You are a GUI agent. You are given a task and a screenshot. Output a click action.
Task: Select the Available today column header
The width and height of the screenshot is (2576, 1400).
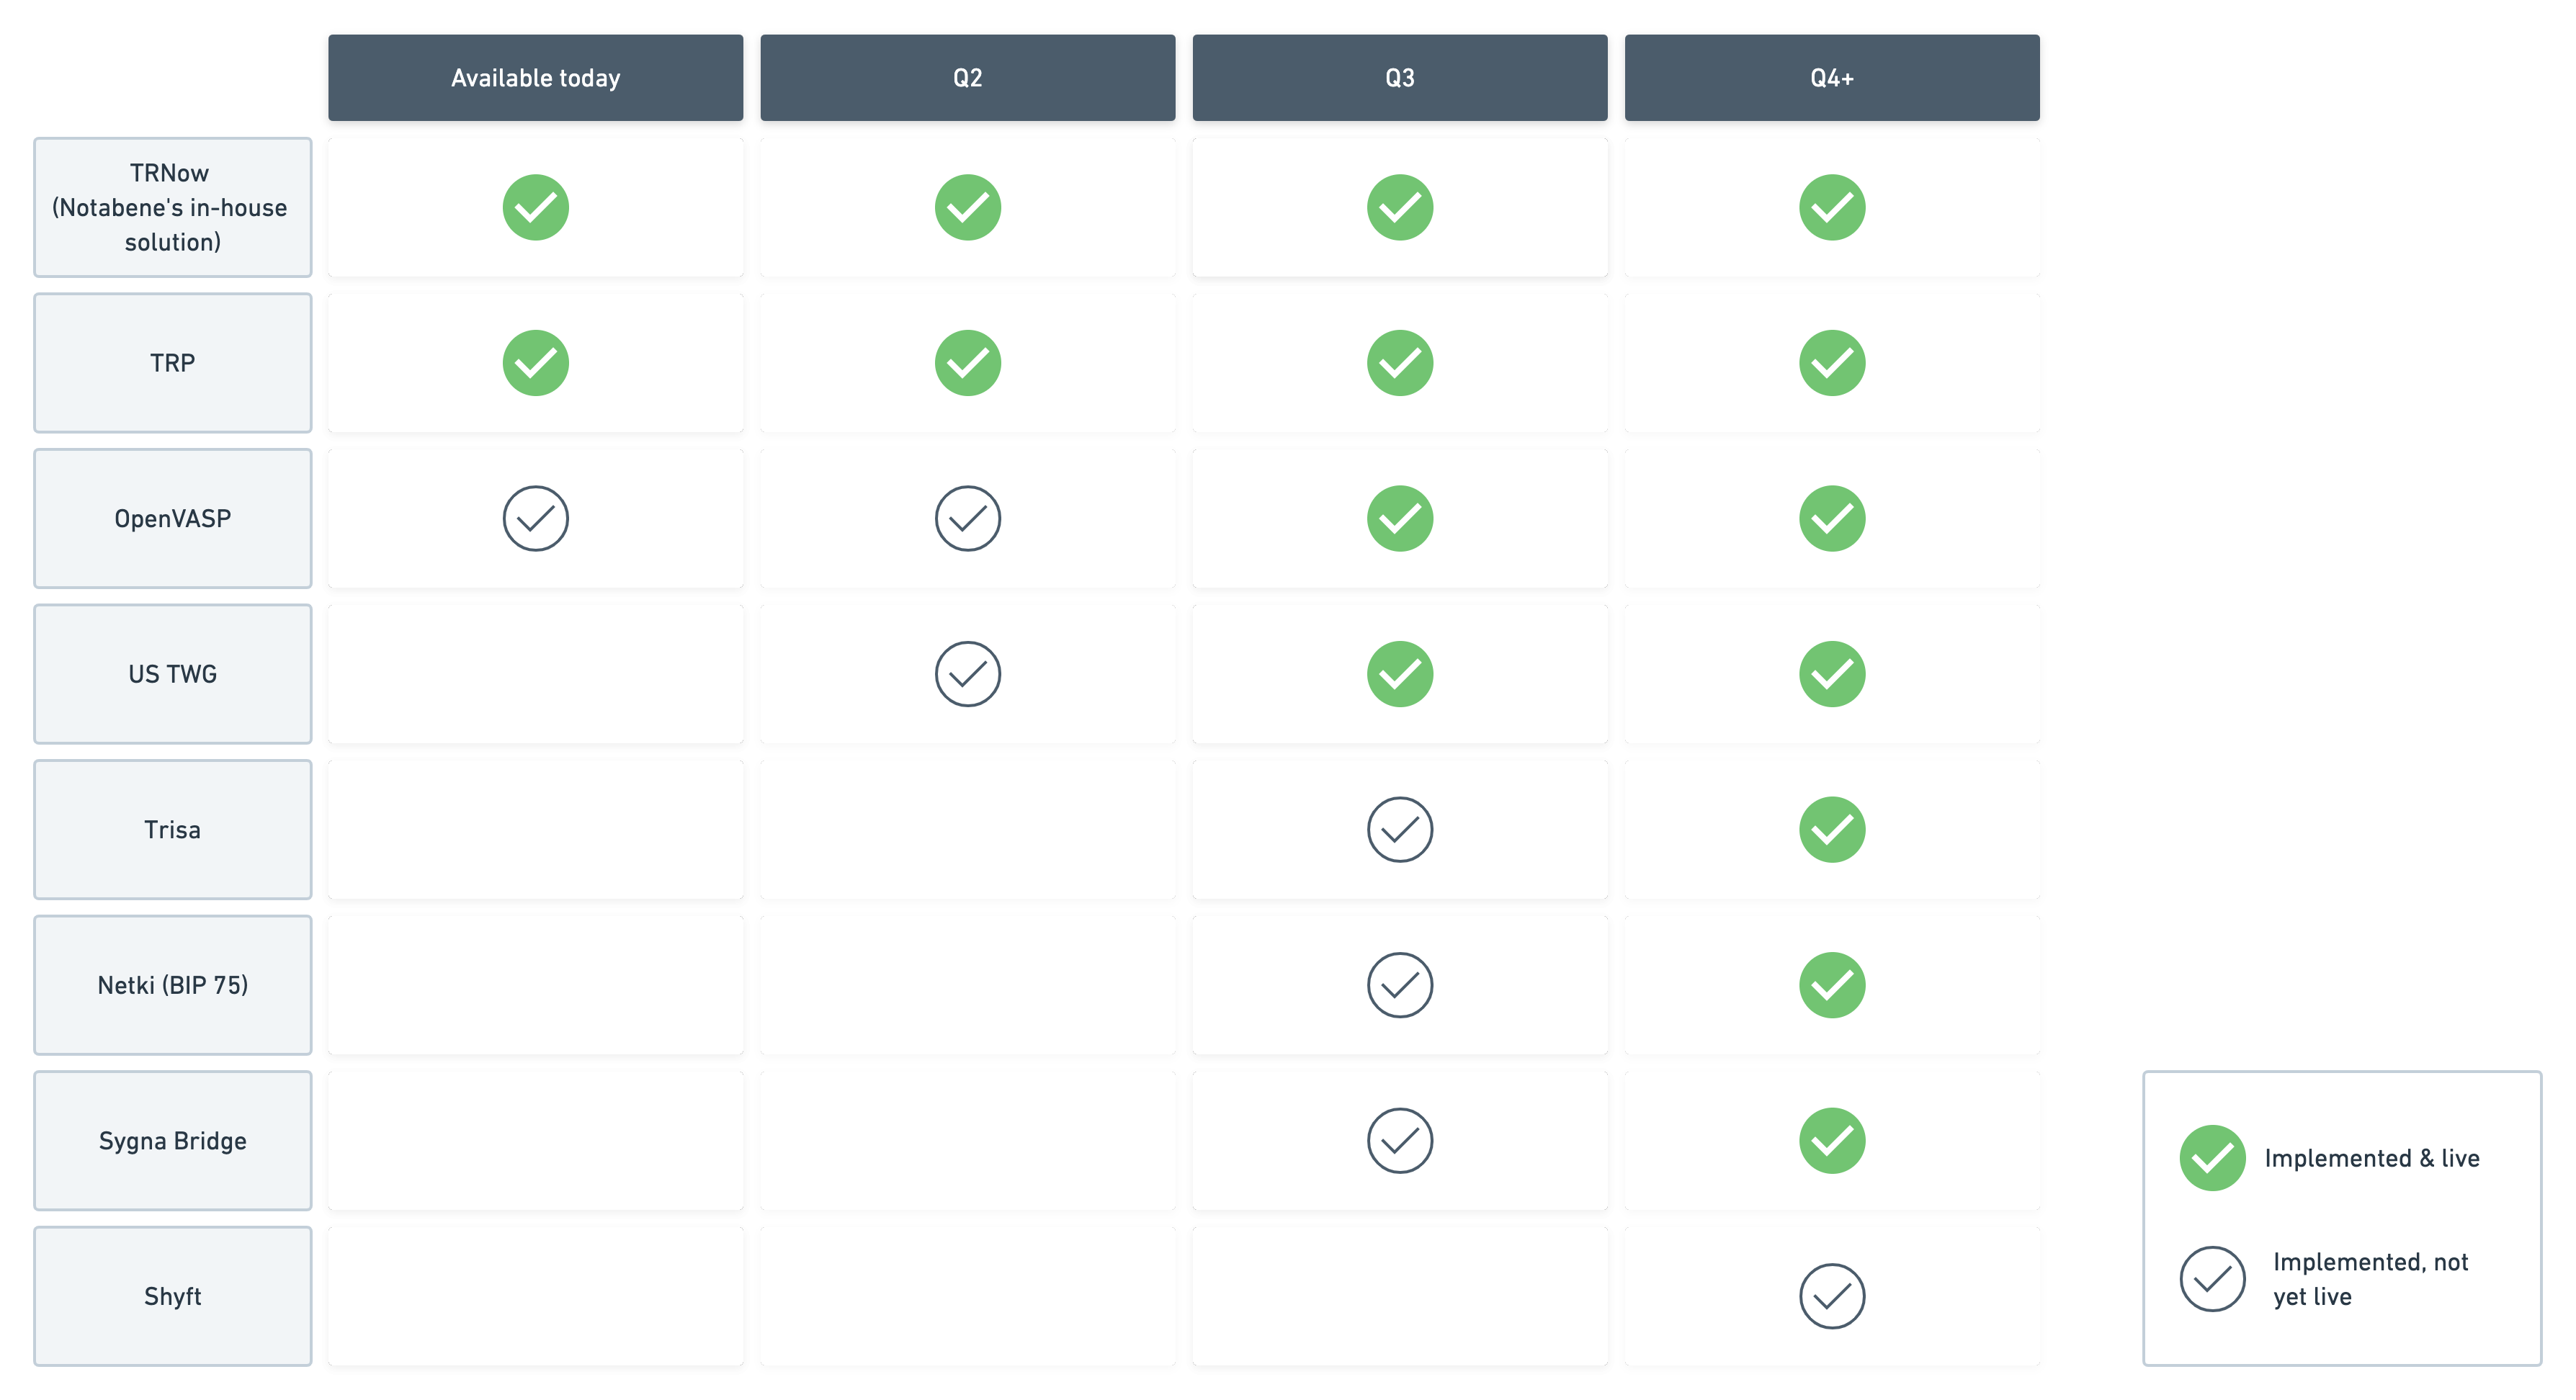pyautogui.click(x=535, y=78)
